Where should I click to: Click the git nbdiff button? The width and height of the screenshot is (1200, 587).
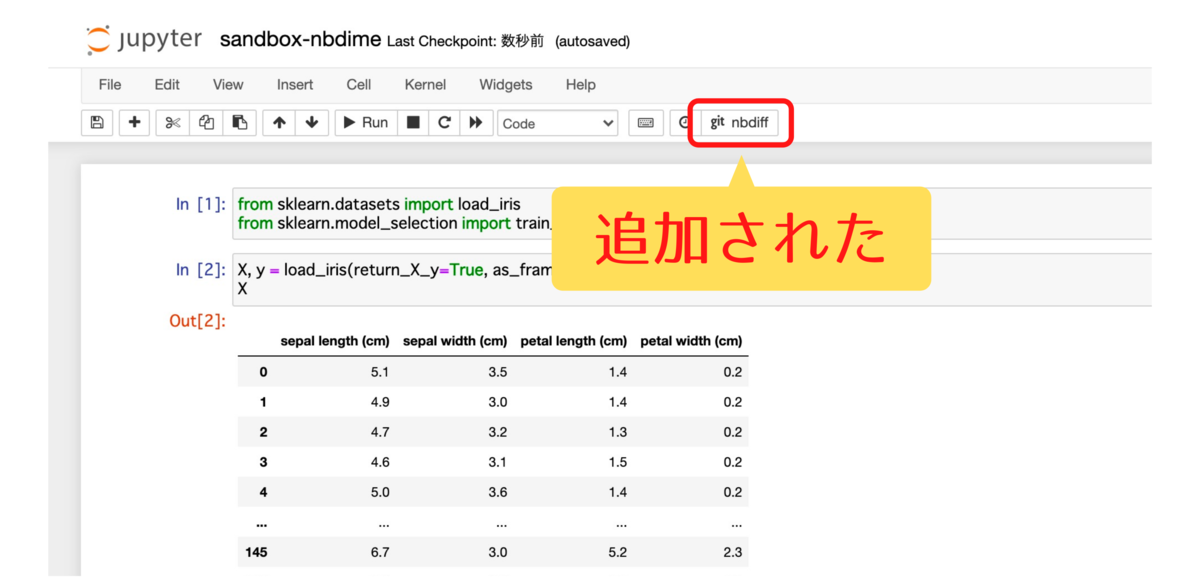(739, 123)
